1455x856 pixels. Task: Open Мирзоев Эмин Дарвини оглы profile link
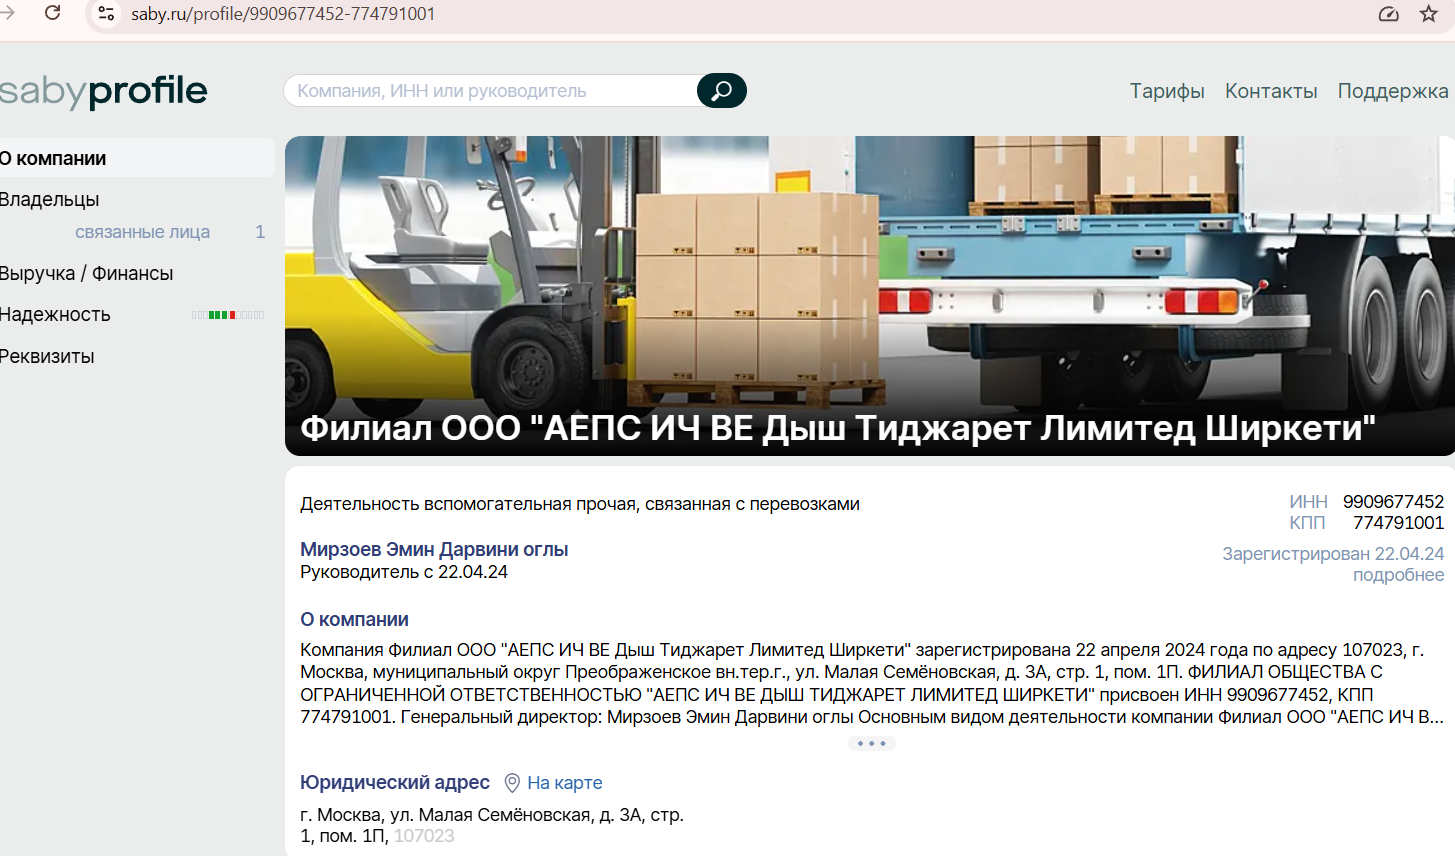pos(434,550)
